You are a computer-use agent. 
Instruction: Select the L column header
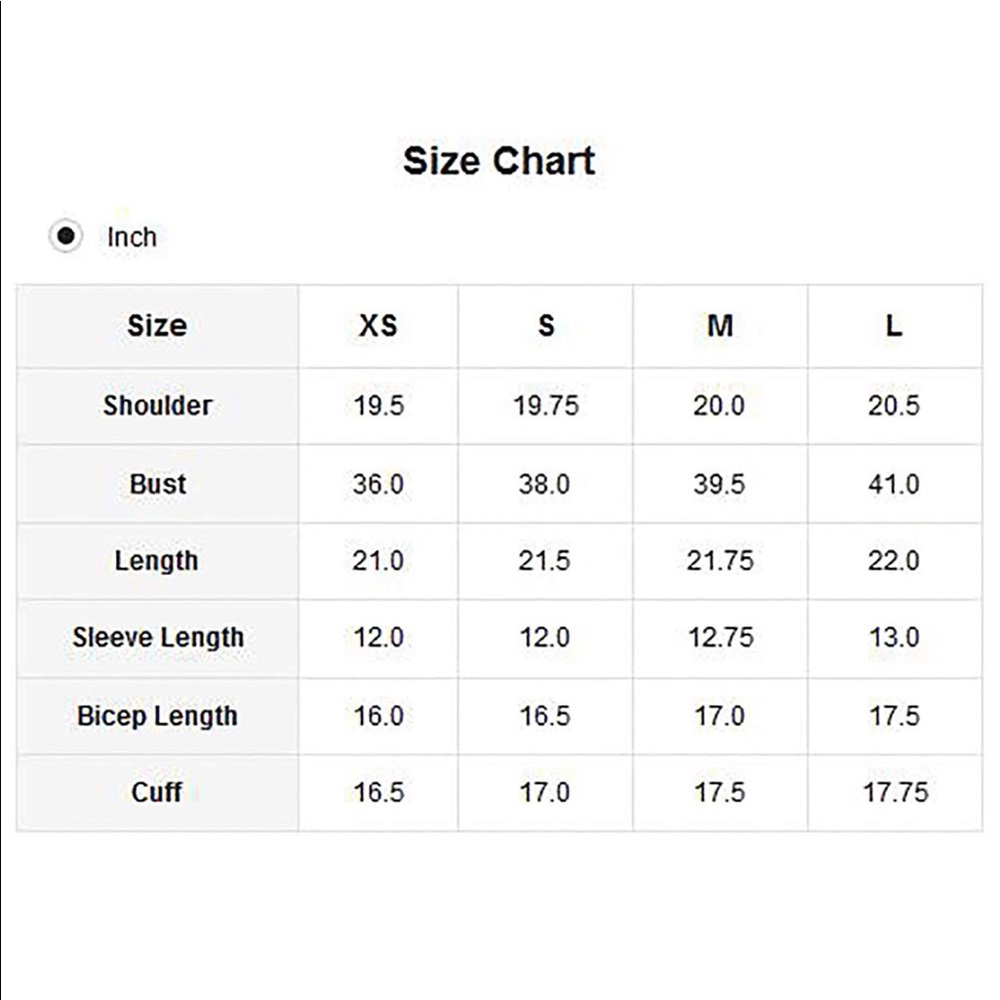[895, 326]
